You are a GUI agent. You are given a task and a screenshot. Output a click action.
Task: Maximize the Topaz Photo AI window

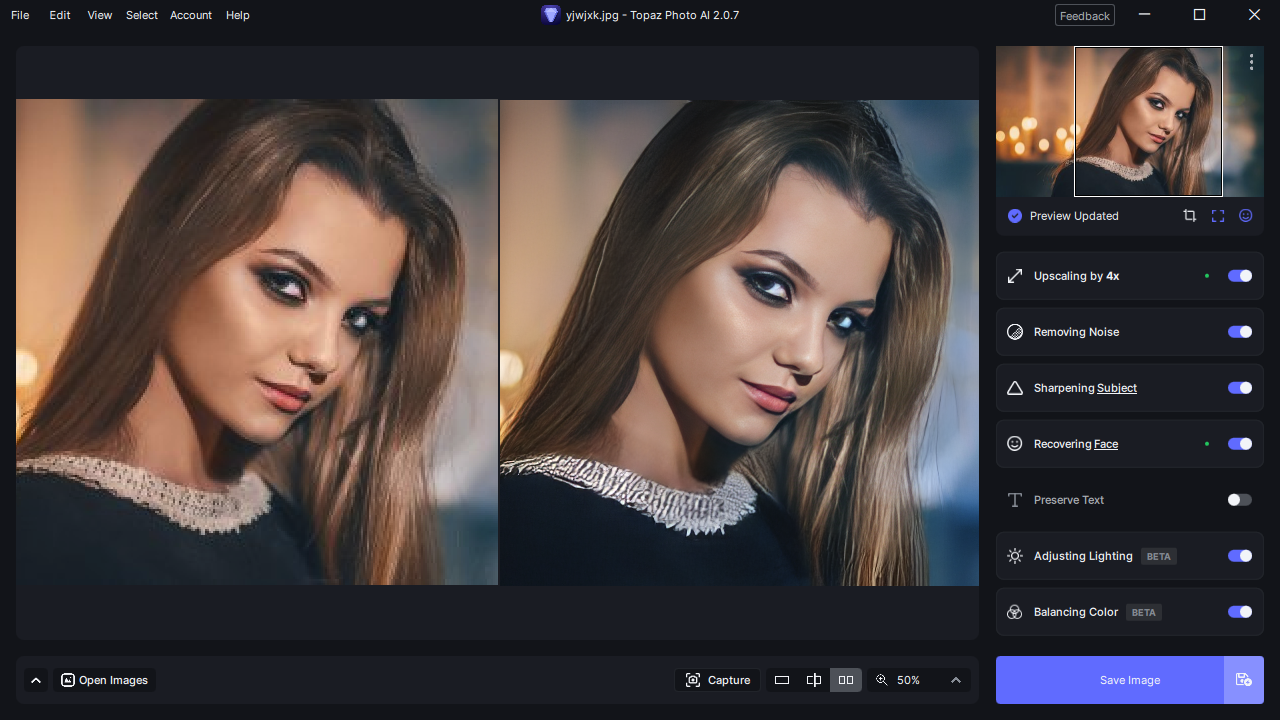coord(1200,15)
